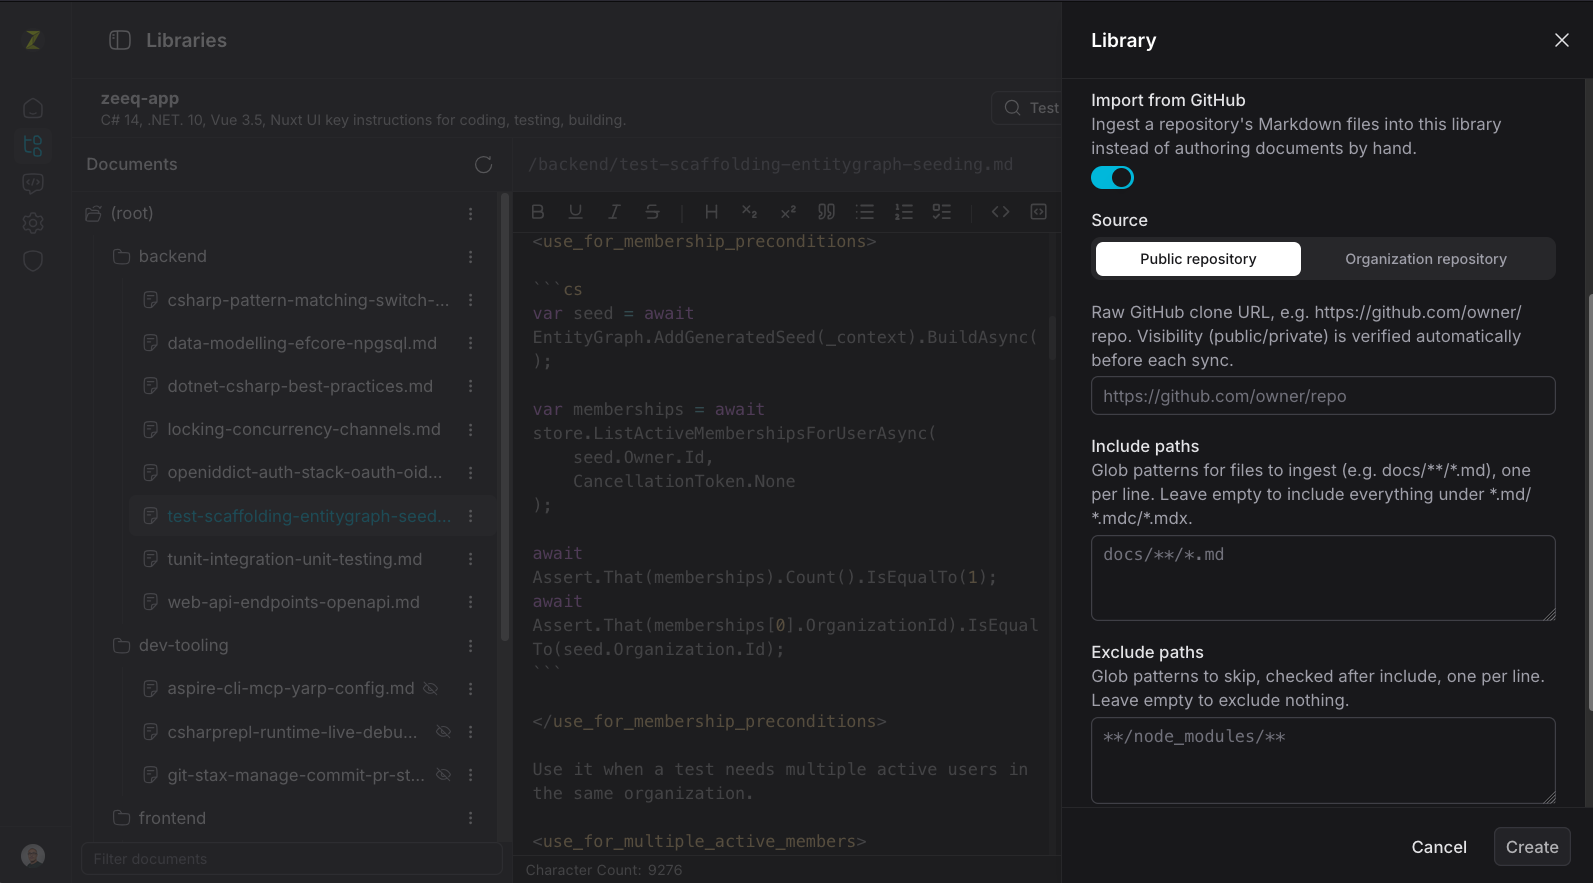This screenshot has width=1593, height=883.
Task: Insert a numbered list from the toolbar
Action: [903, 212]
